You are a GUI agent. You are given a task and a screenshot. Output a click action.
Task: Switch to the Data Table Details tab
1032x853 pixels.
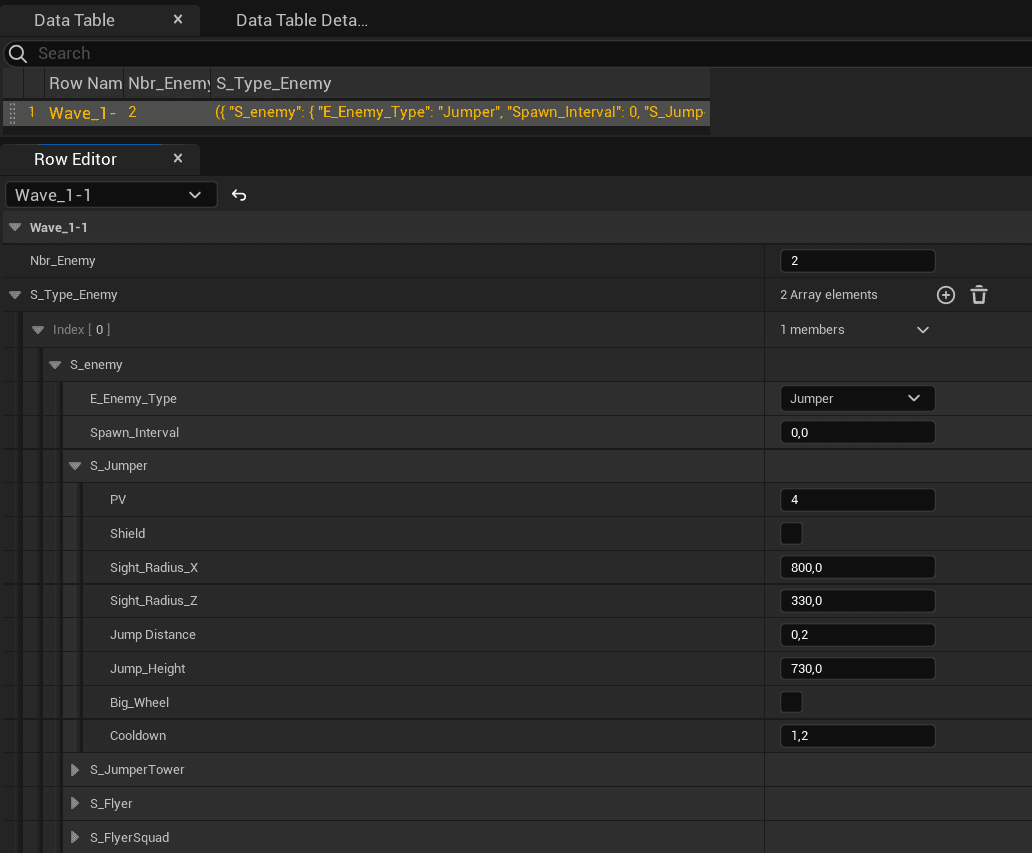coord(301,20)
